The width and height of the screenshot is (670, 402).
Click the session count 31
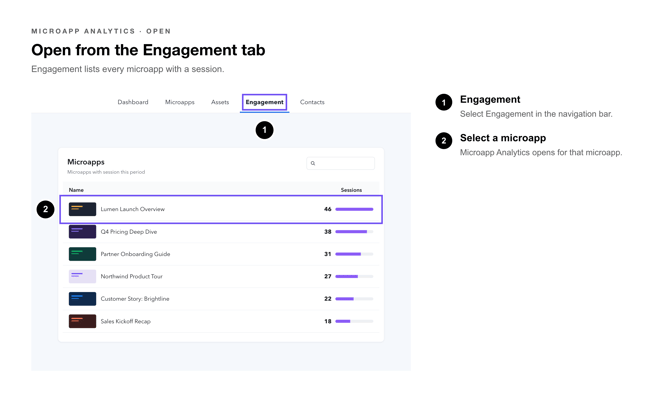pos(328,254)
